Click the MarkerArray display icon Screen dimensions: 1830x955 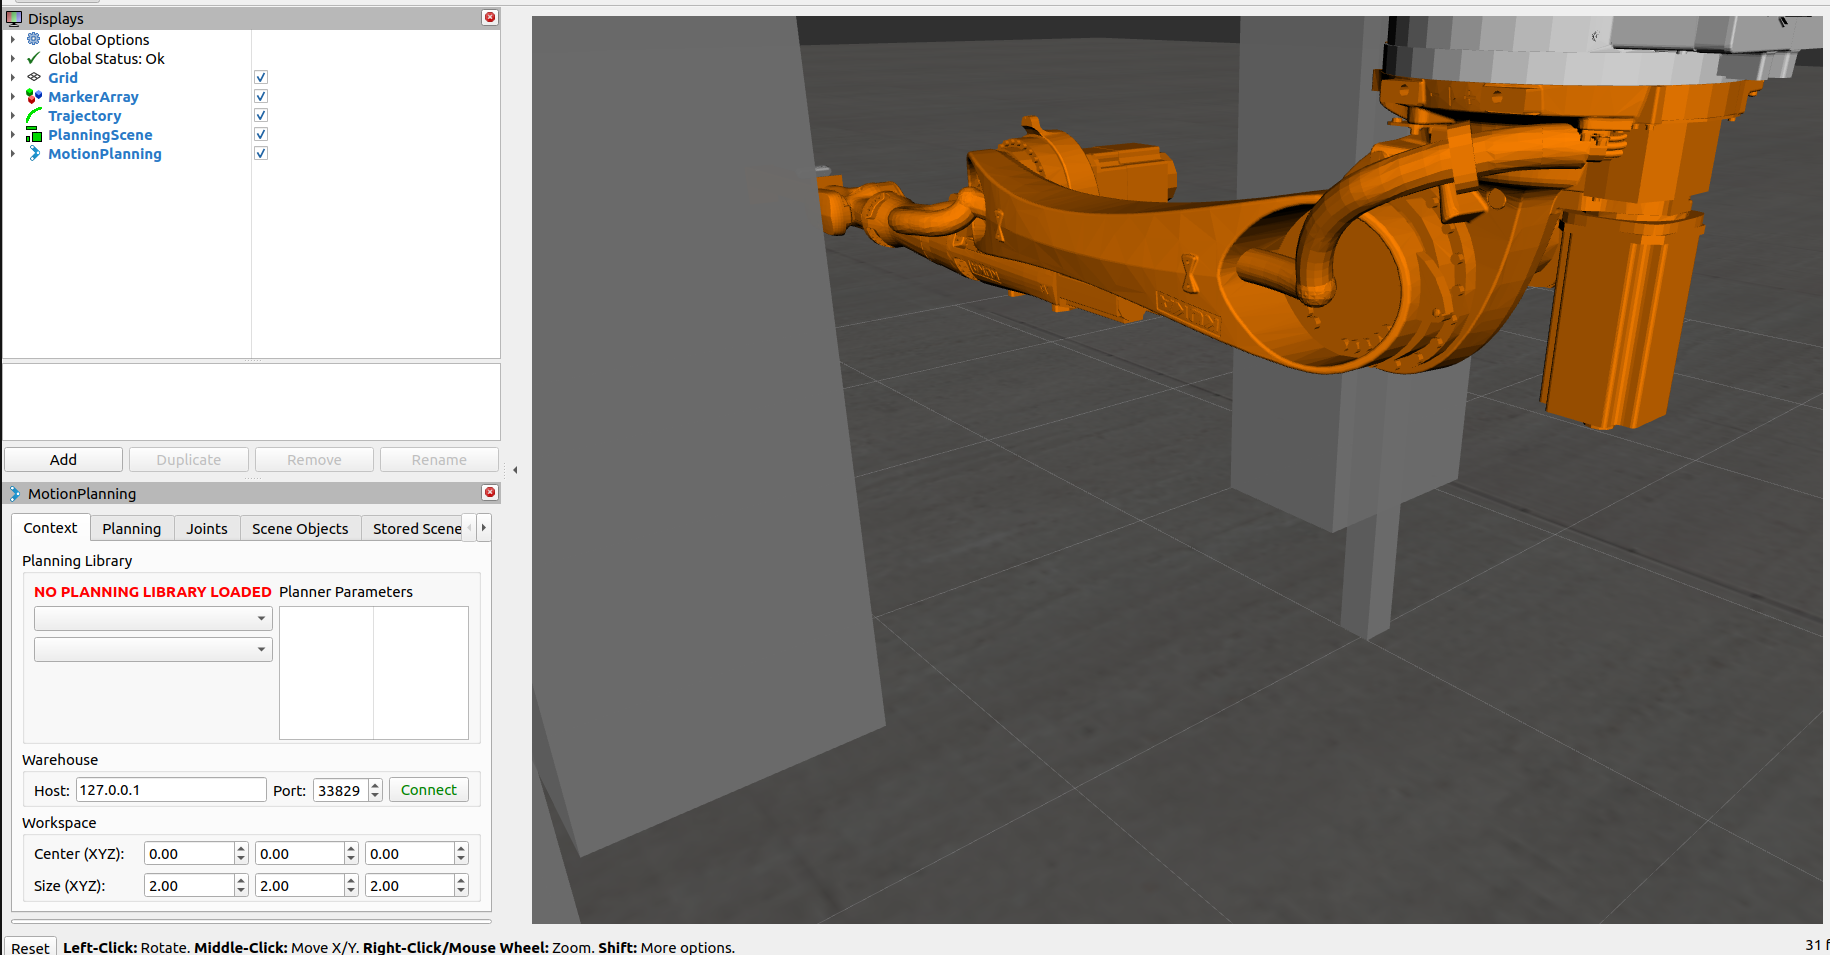coord(33,96)
